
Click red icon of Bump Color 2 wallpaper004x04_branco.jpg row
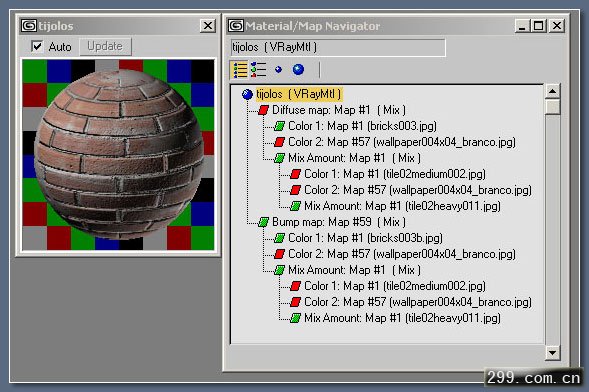(279, 254)
